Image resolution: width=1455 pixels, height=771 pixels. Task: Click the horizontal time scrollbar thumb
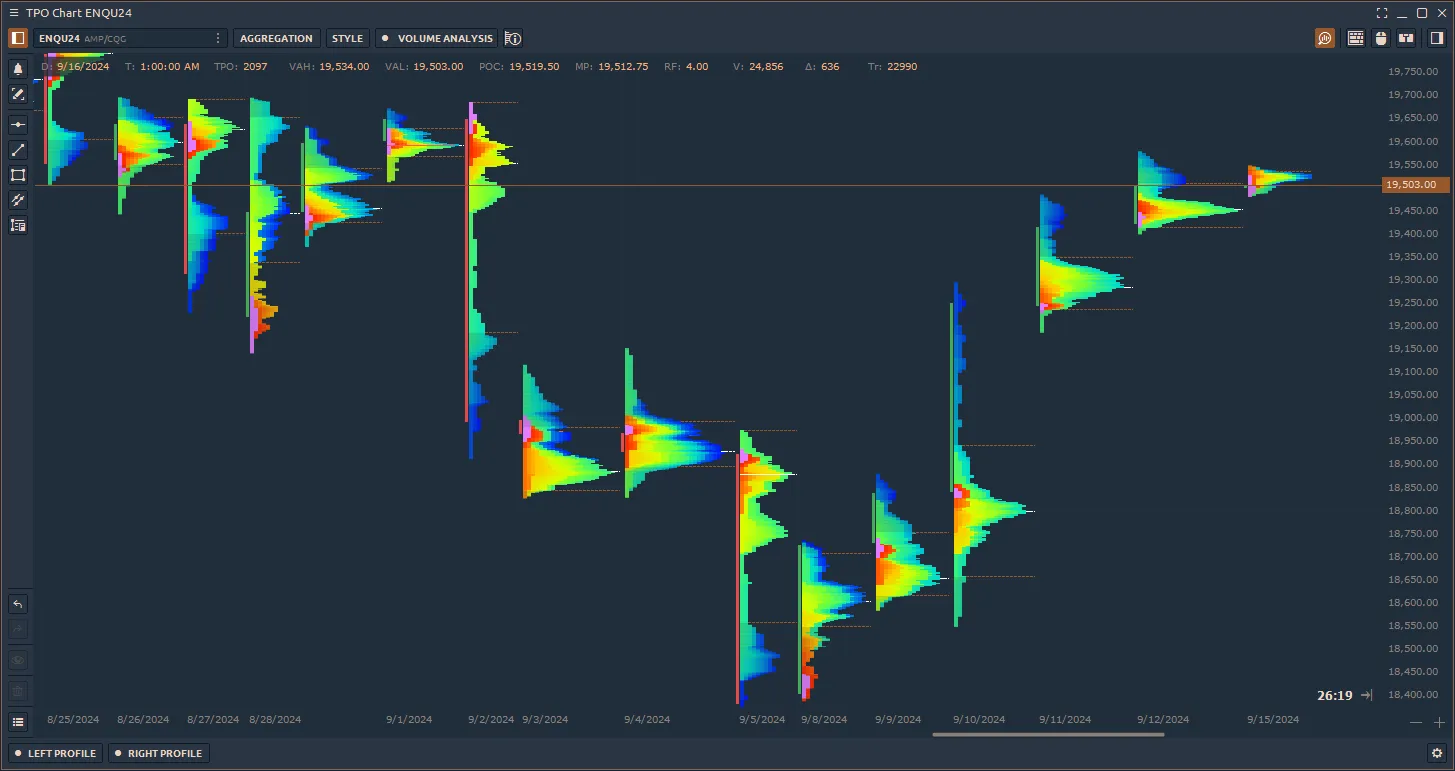pos(1047,735)
